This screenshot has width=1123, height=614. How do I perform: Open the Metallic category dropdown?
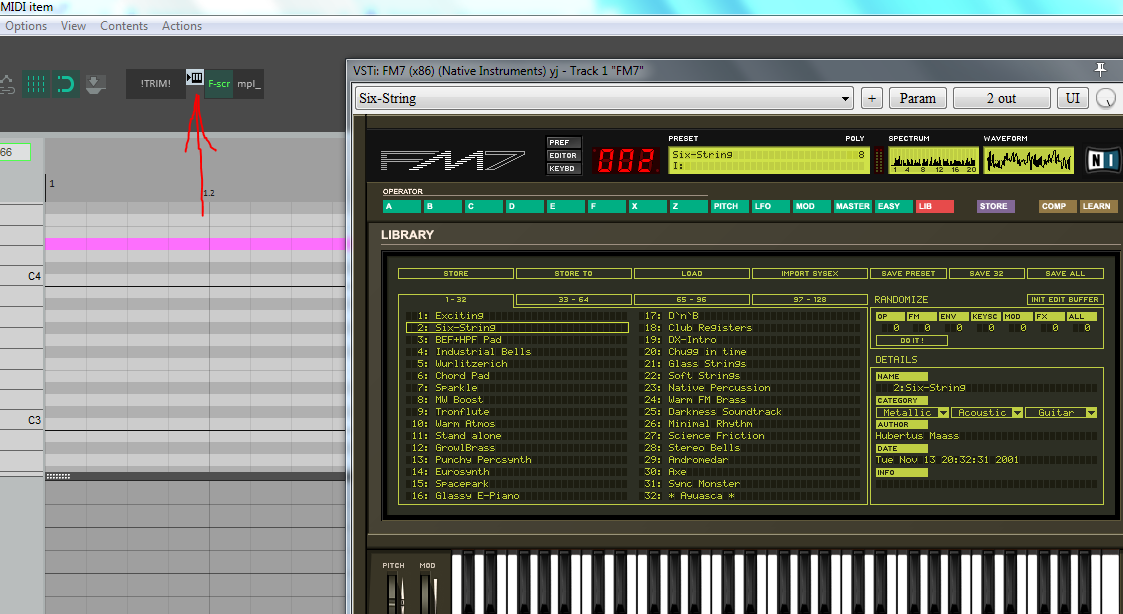tap(912, 413)
